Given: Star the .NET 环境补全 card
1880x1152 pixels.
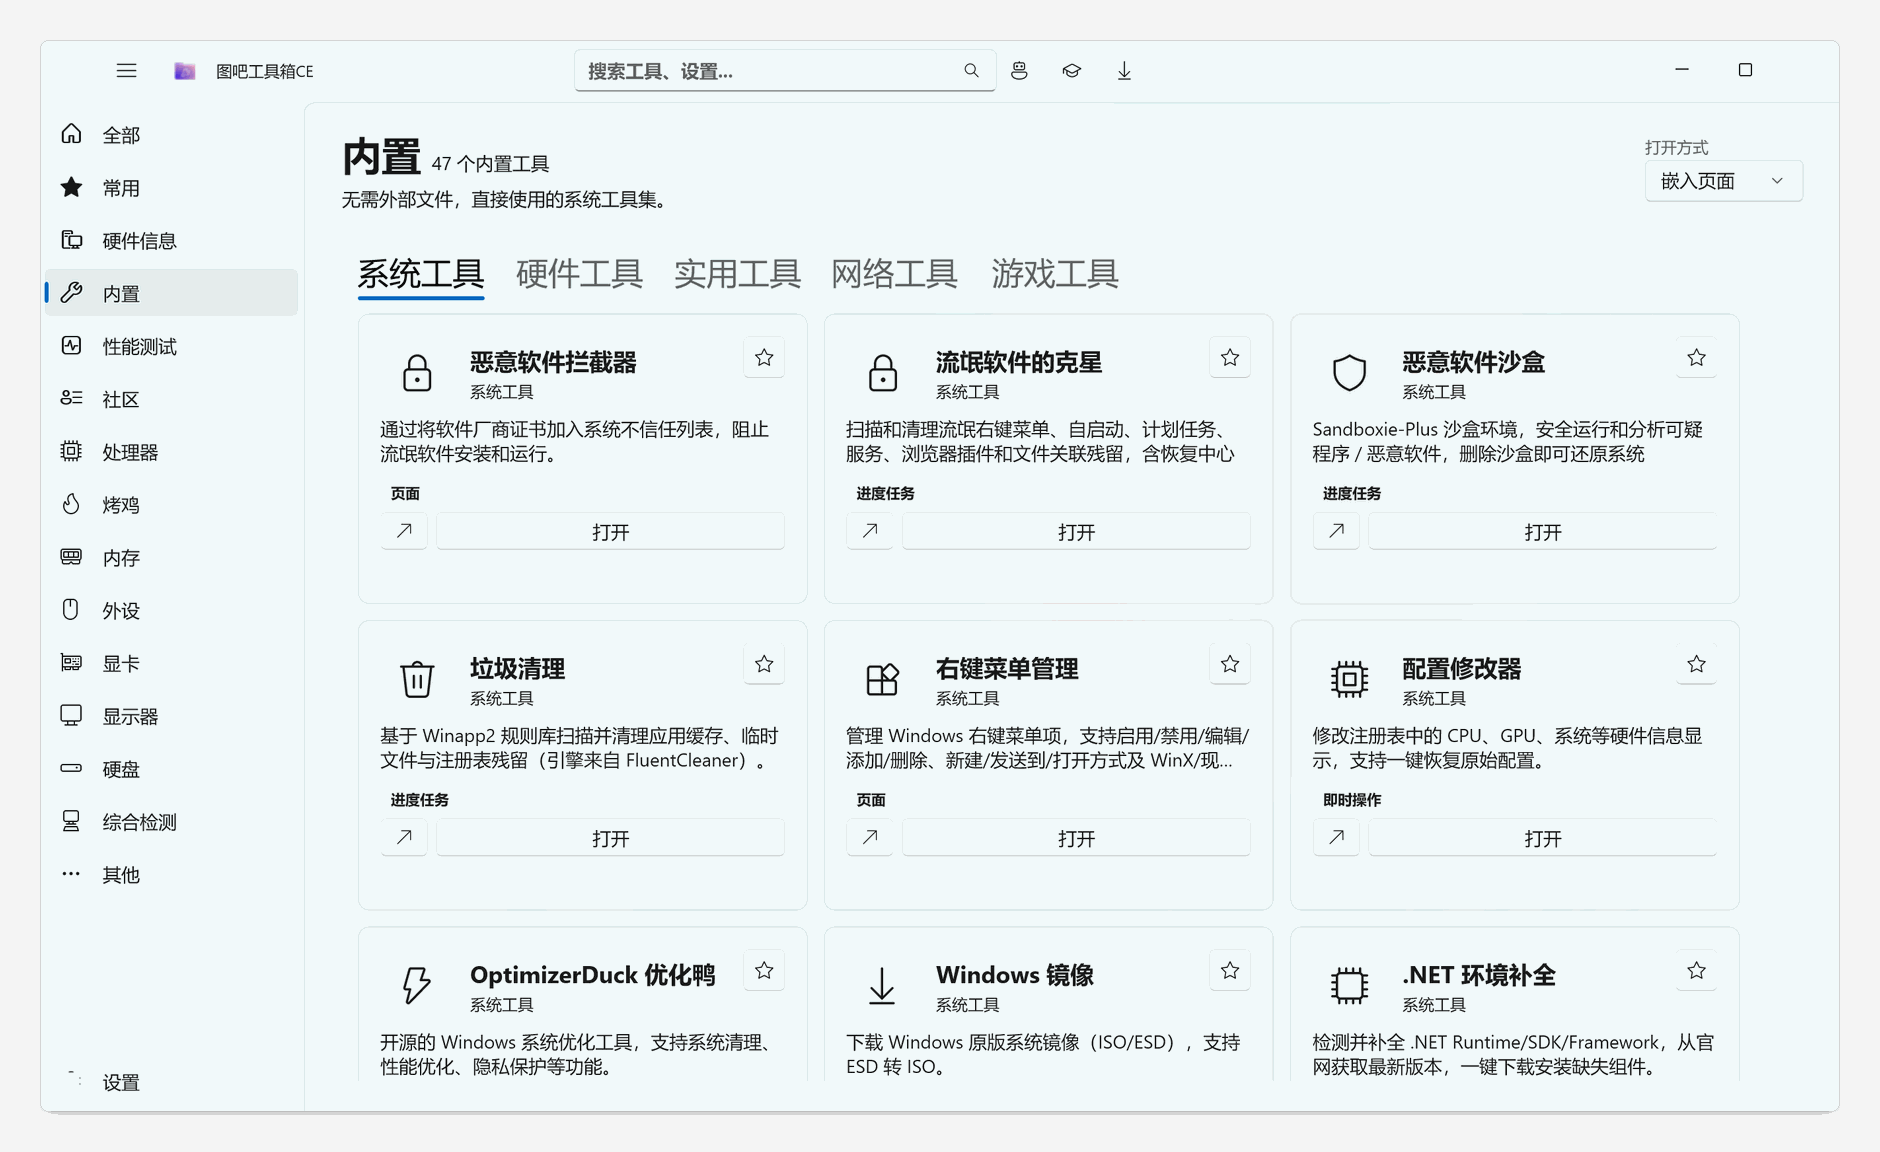Looking at the screenshot, I should point(1696,970).
